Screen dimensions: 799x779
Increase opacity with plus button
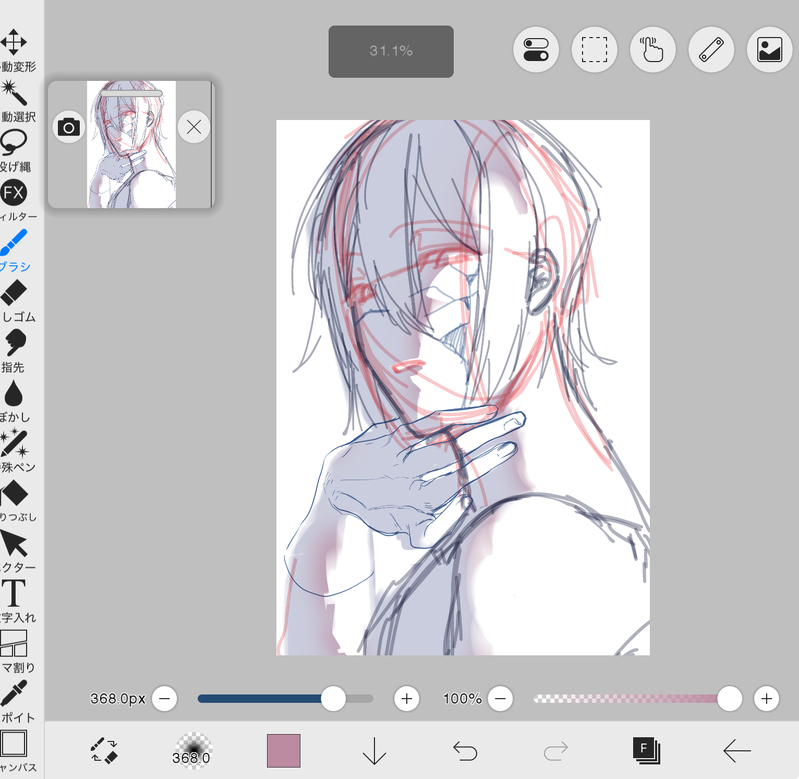766,698
